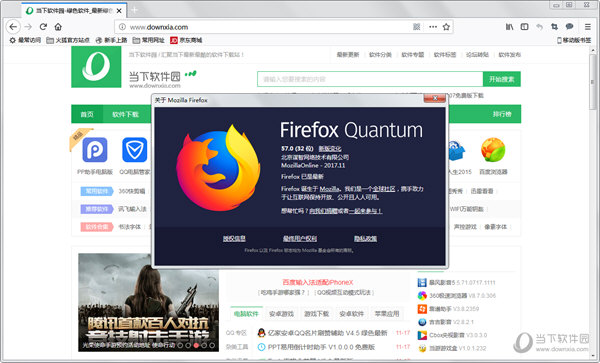Close the downxia browser tab
The image size is (600, 363).
119,11
